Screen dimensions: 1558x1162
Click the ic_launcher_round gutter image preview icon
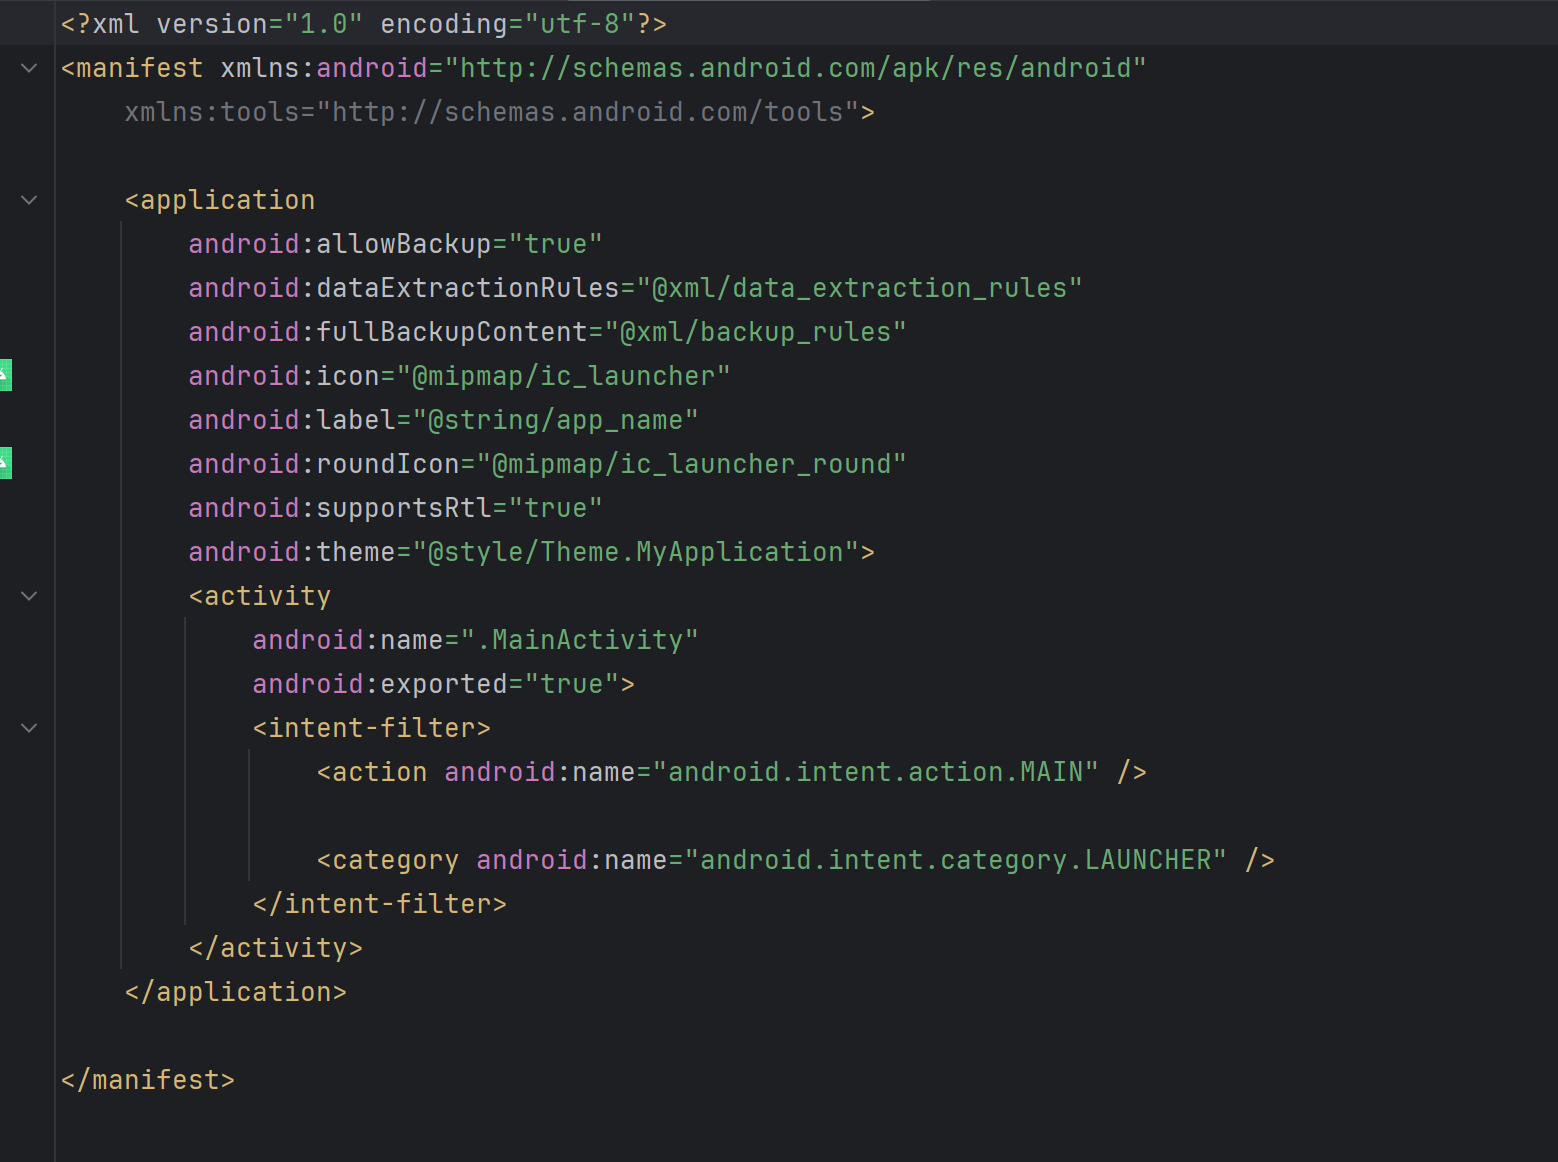click(x=5, y=463)
